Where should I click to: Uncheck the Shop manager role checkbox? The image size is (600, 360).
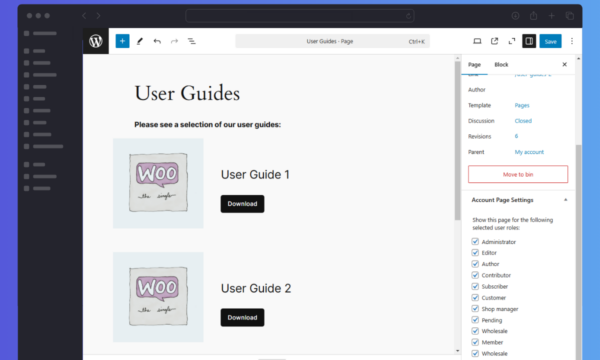pyautogui.click(x=475, y=308)
